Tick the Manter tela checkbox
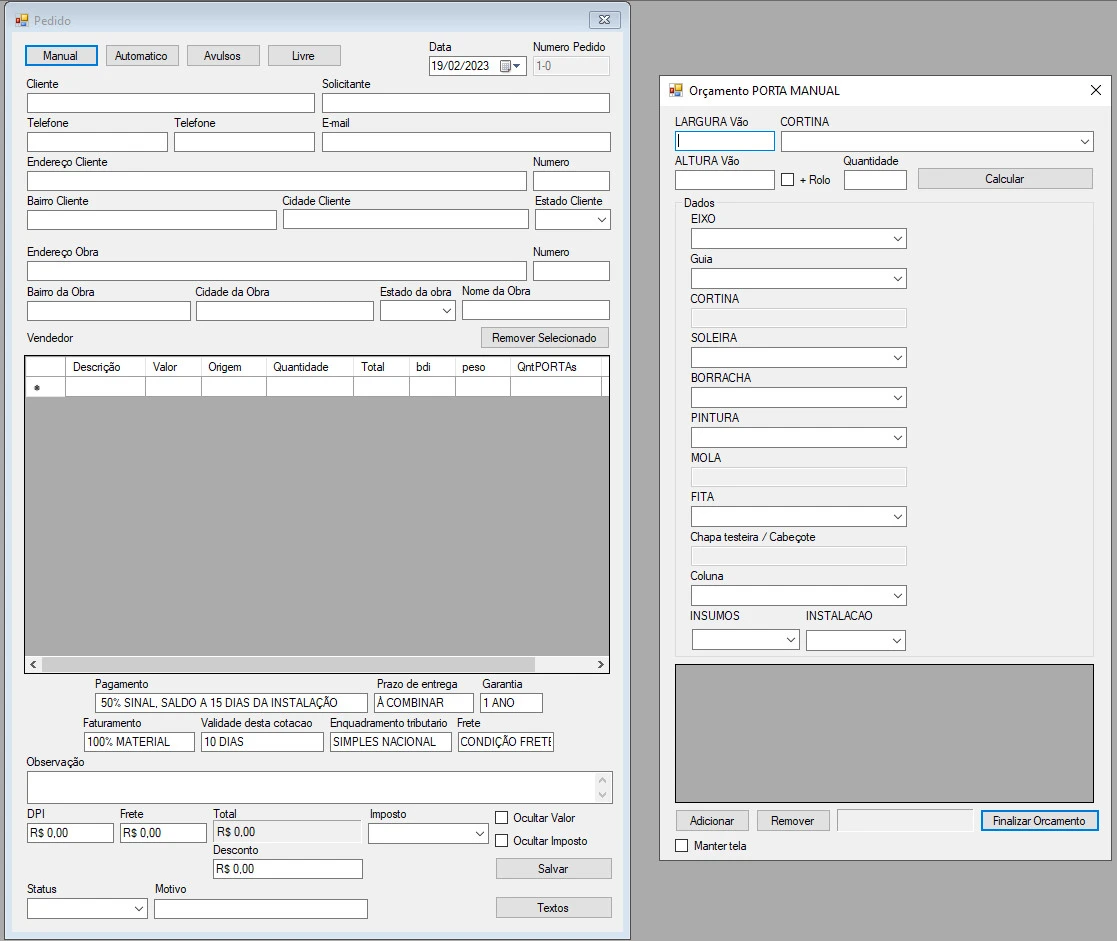The image size is (1117, 941). tap(682, 846)
